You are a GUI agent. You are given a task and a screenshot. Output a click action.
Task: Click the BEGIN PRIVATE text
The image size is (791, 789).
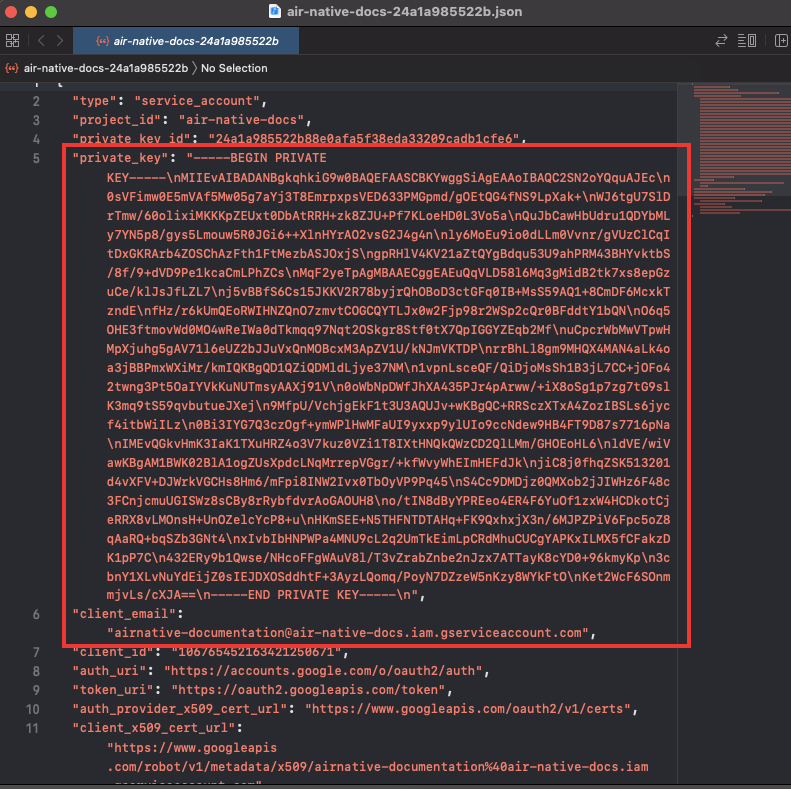(x=278, y=158)
